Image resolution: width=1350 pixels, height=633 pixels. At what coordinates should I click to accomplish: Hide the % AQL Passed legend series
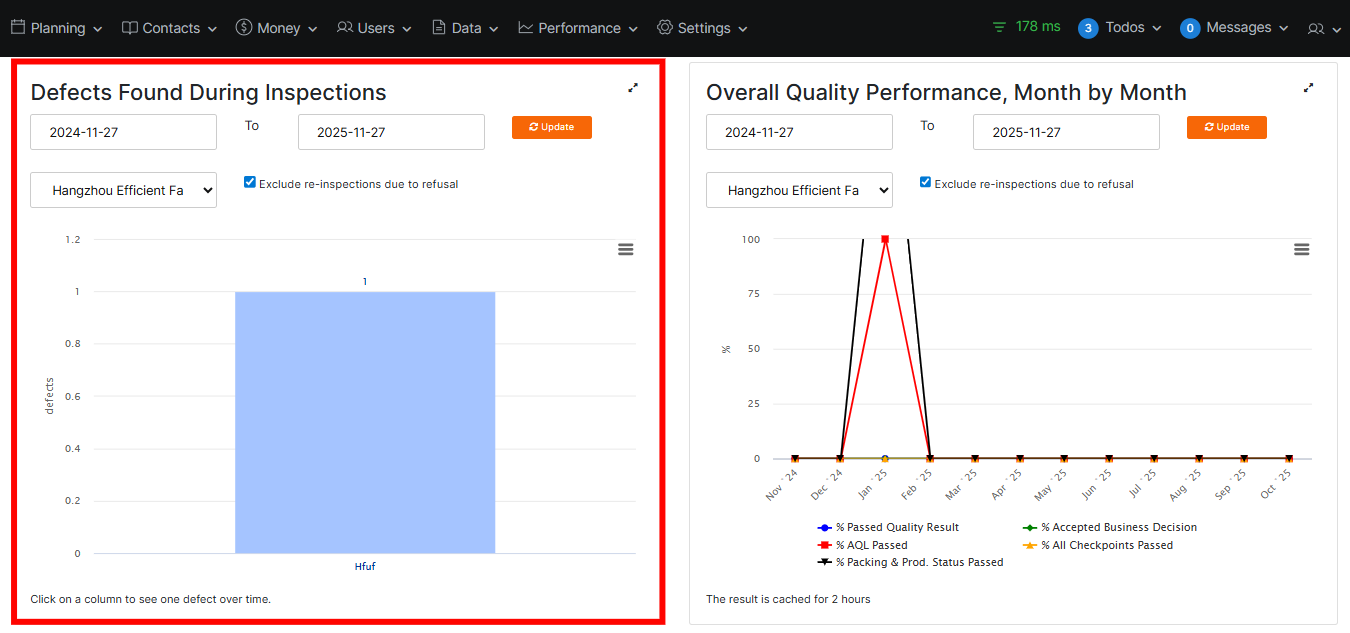pos(870,545)
